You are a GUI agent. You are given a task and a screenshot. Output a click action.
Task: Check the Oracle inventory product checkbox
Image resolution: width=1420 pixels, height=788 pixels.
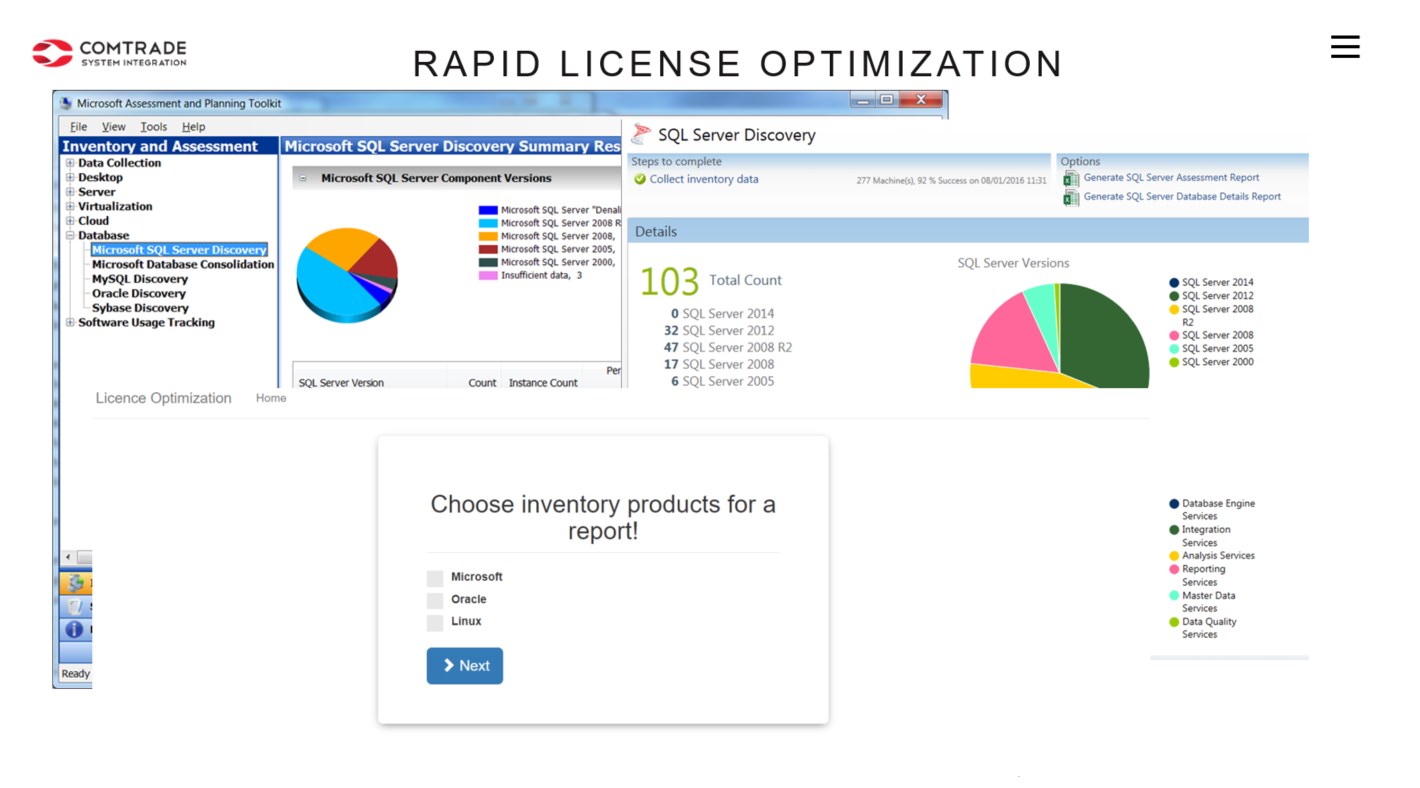(x=435, y=600)
